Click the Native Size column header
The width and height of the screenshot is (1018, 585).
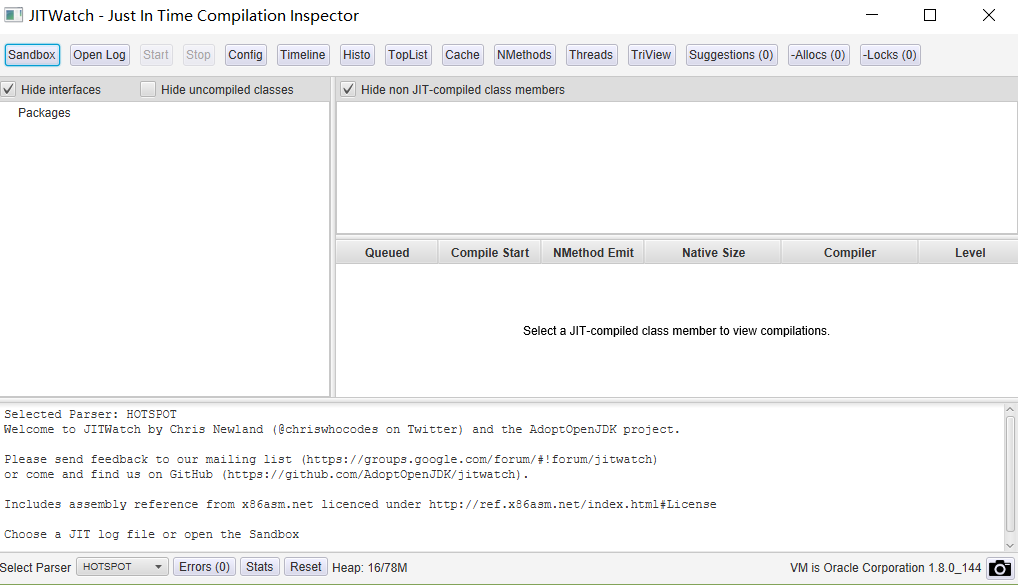pyautogui.click(x=713, y=253)
